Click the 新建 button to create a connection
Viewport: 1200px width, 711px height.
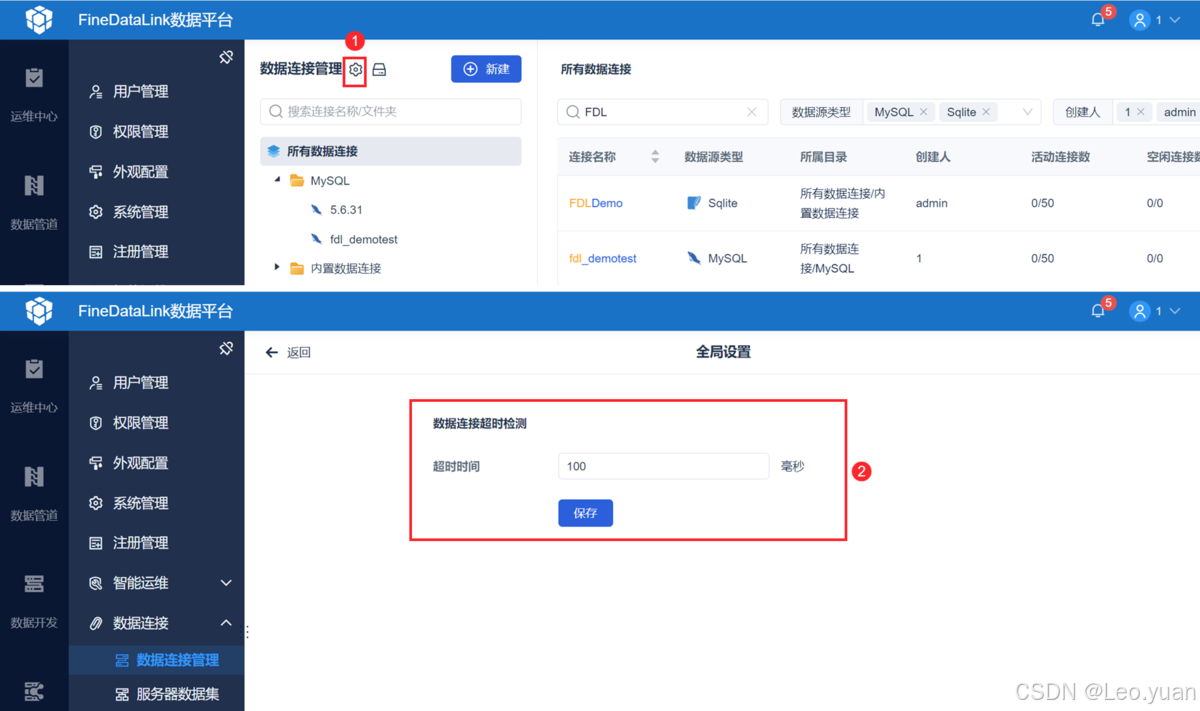(x=486, y=68)
